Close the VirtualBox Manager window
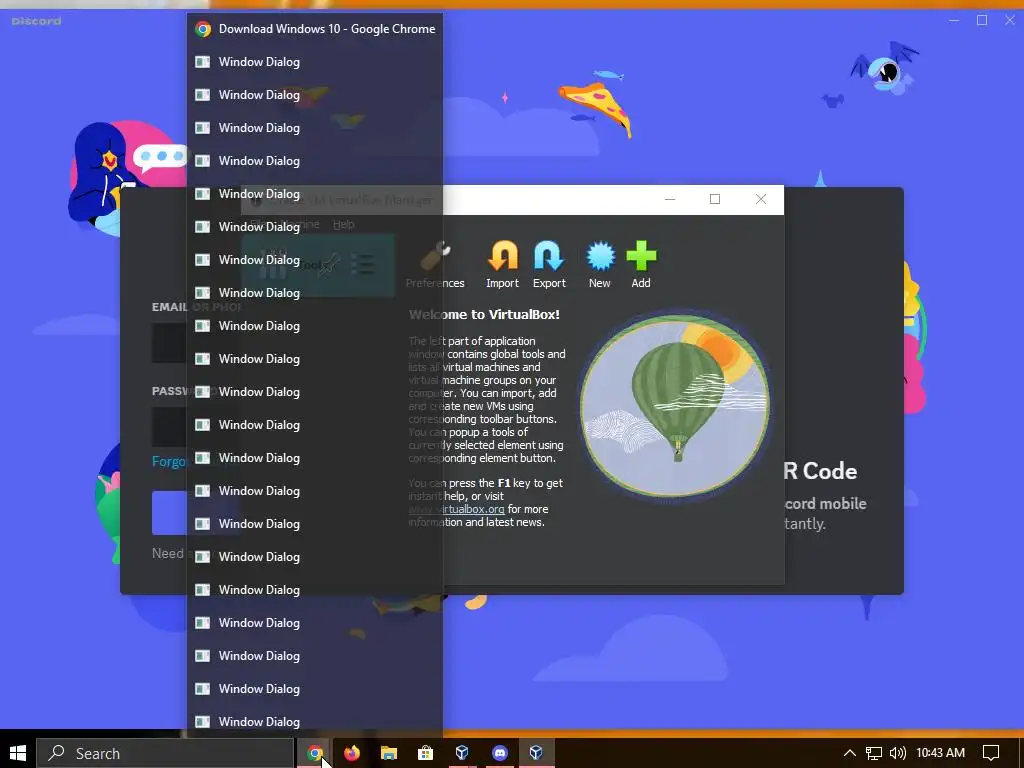Screen dimensions: 1024x768 point(761,199)
